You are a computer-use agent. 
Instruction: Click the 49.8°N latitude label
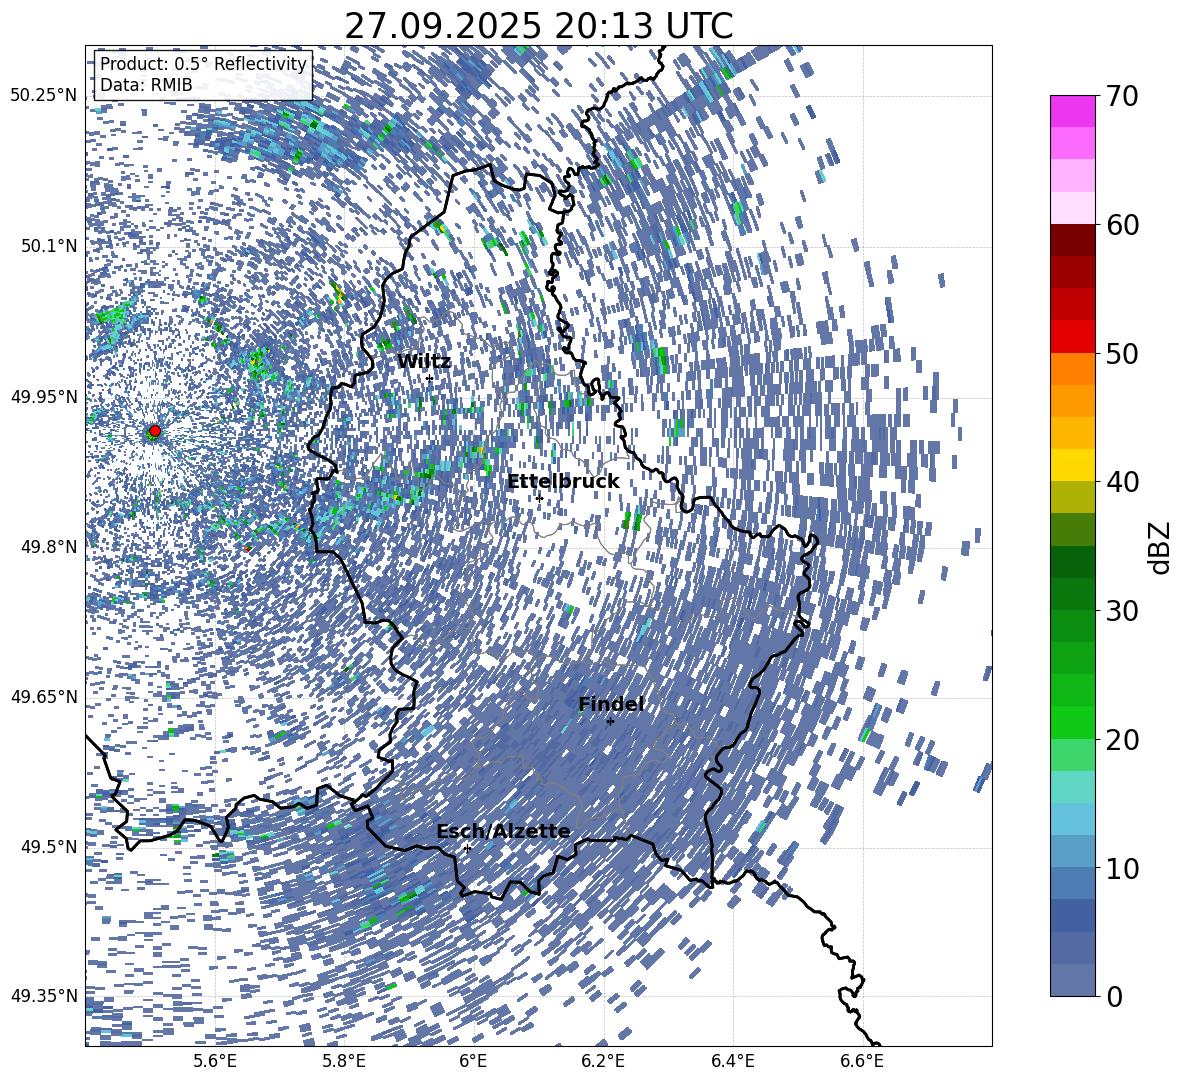[49, 546]
